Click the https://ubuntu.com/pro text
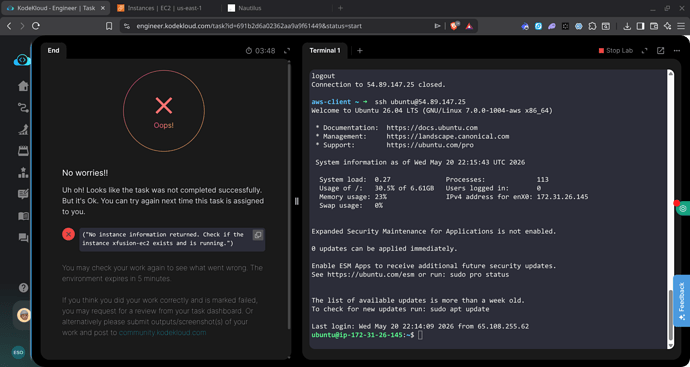Screen dimensions: 690x367 (x=430, y=145)
